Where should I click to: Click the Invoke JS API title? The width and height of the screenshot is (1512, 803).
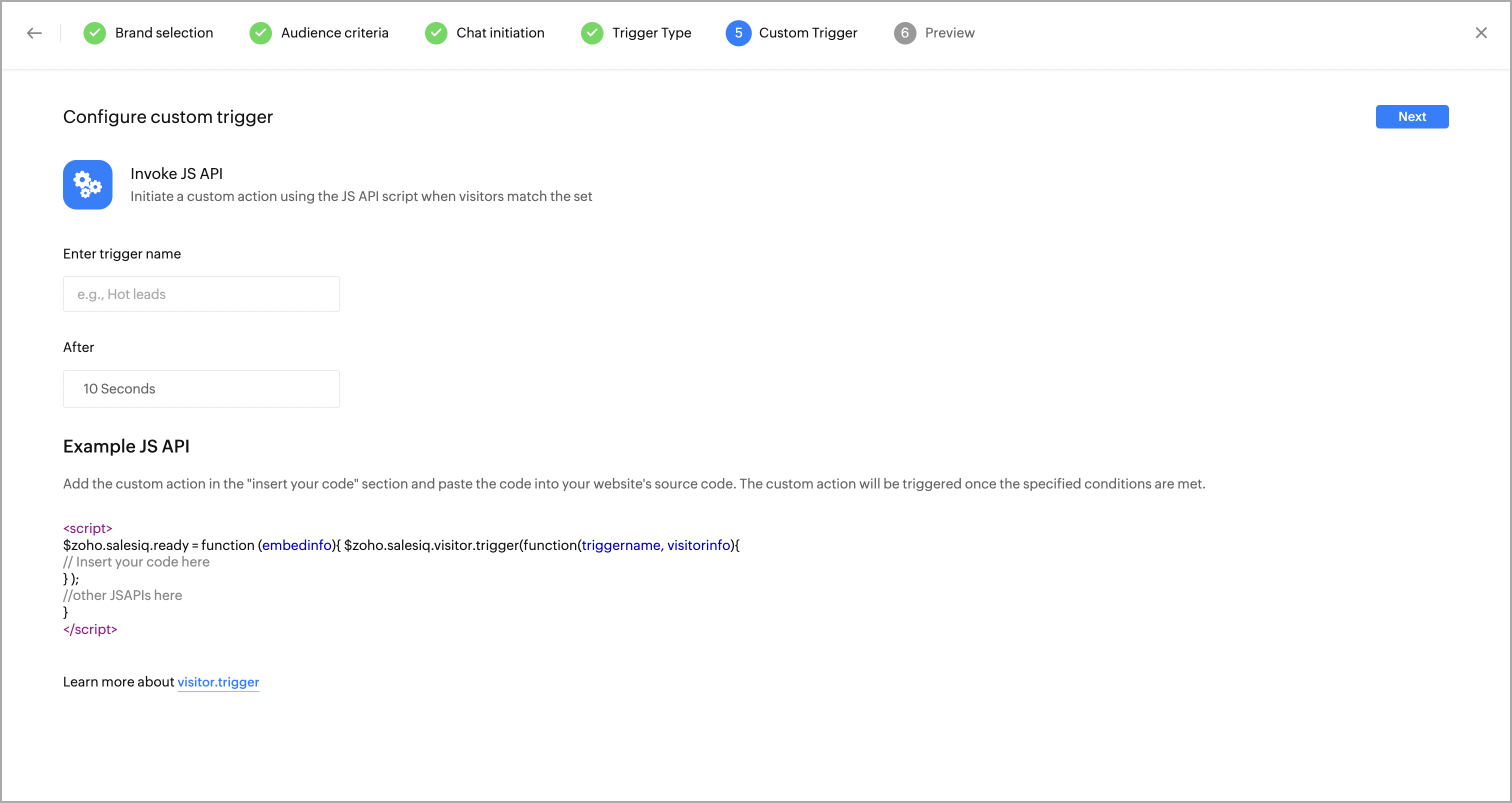click(177, 174)
